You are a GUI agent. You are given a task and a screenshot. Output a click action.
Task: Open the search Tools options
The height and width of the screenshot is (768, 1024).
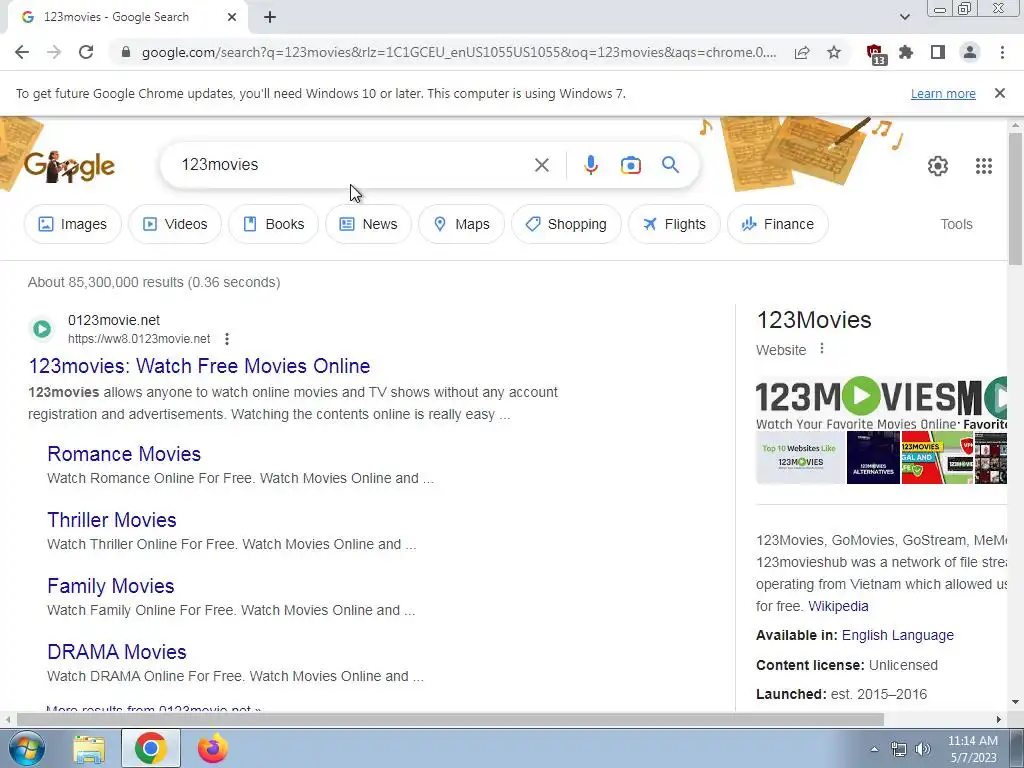pos(956,224)
